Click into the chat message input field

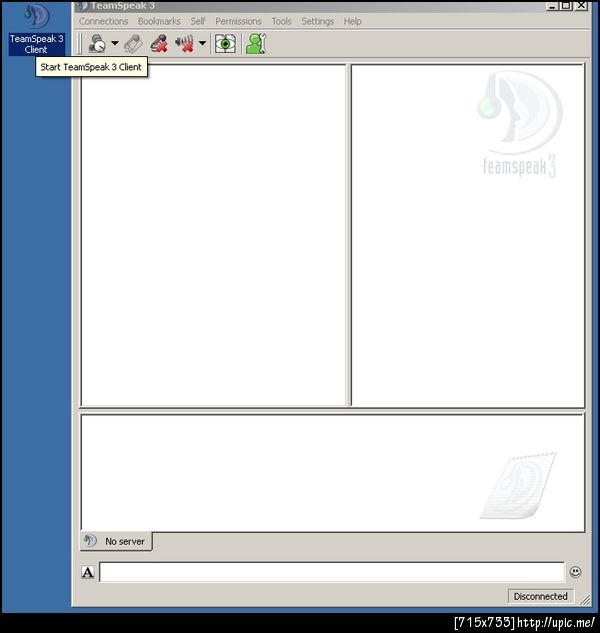[332, 572]
